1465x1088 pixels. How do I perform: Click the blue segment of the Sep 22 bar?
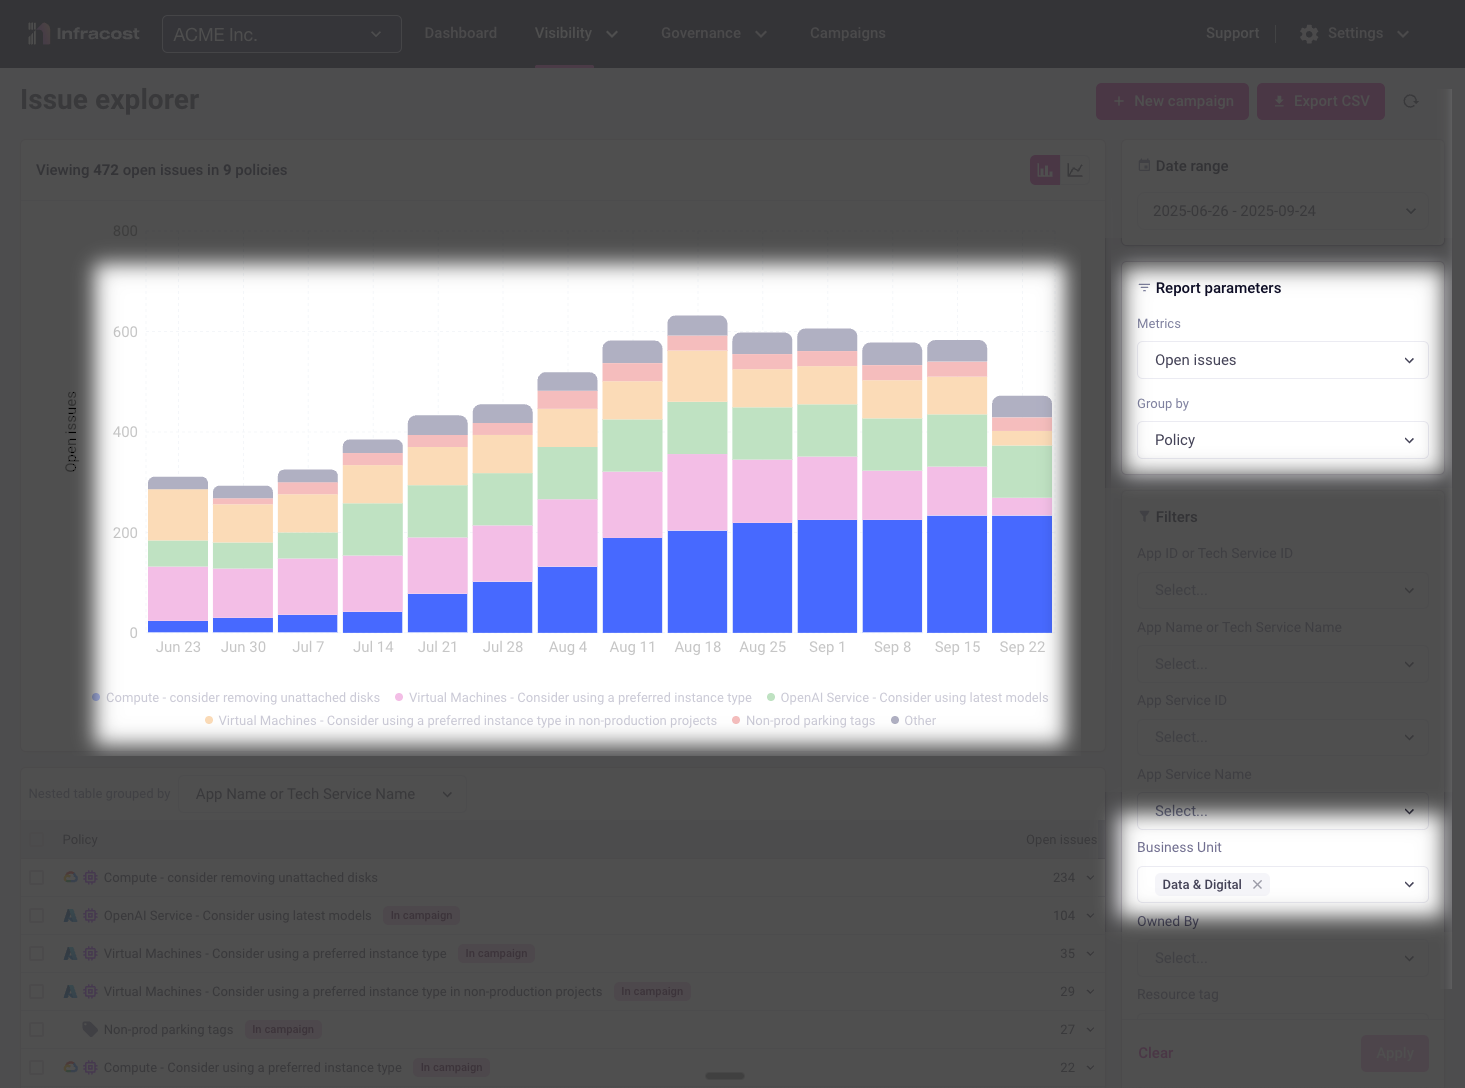tap(1022, 574)
